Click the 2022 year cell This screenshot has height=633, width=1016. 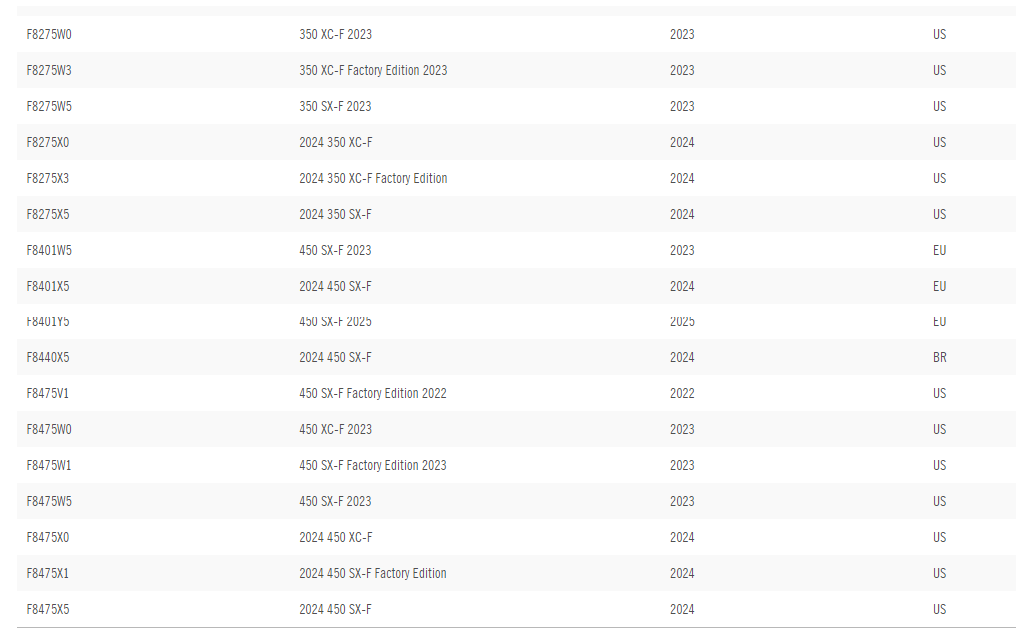(x=682, y=393)
